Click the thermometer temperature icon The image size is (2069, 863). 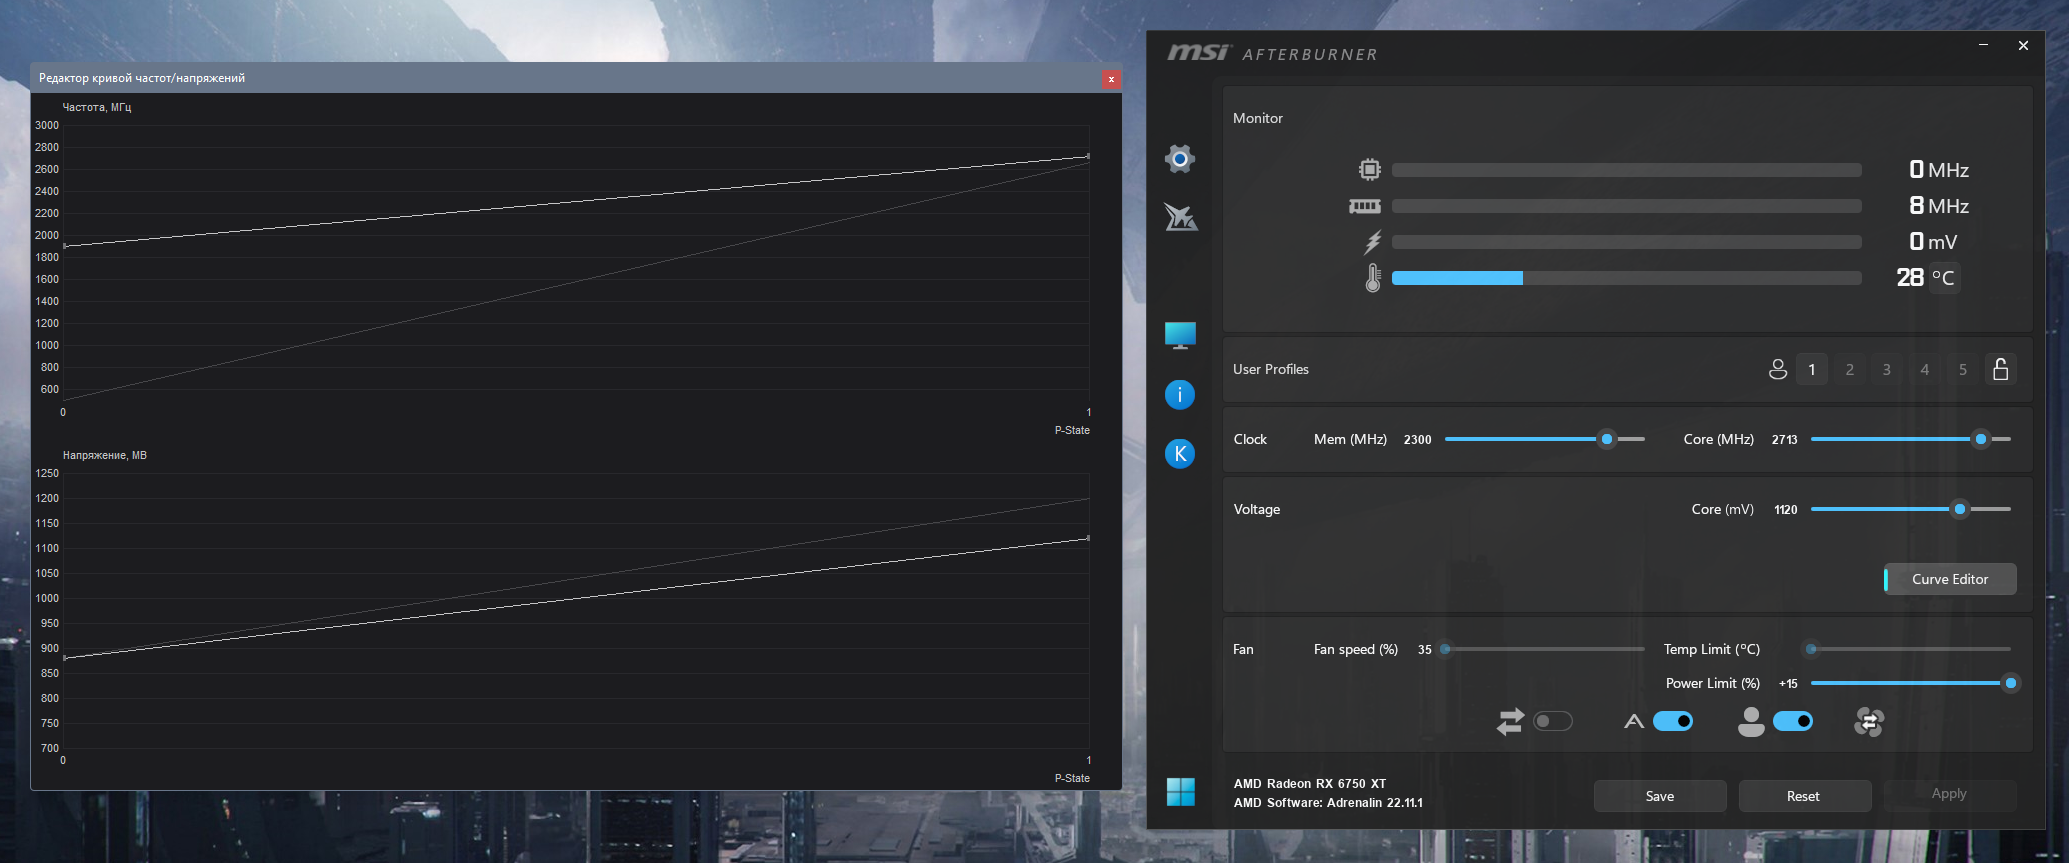[x=1373, y=278]
